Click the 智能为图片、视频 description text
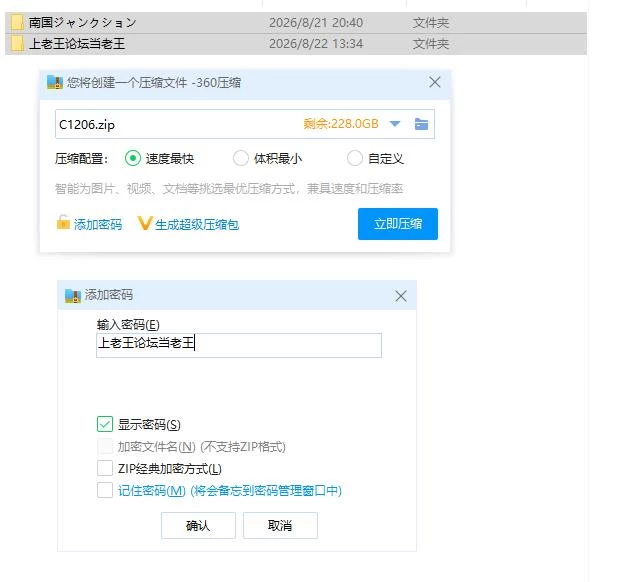635x582 pixels. [x=229, y=189]
